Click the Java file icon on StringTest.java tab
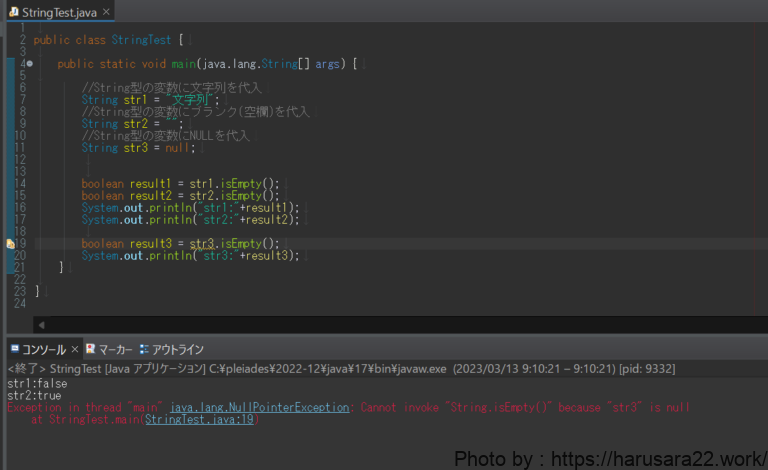 (13, 12)
